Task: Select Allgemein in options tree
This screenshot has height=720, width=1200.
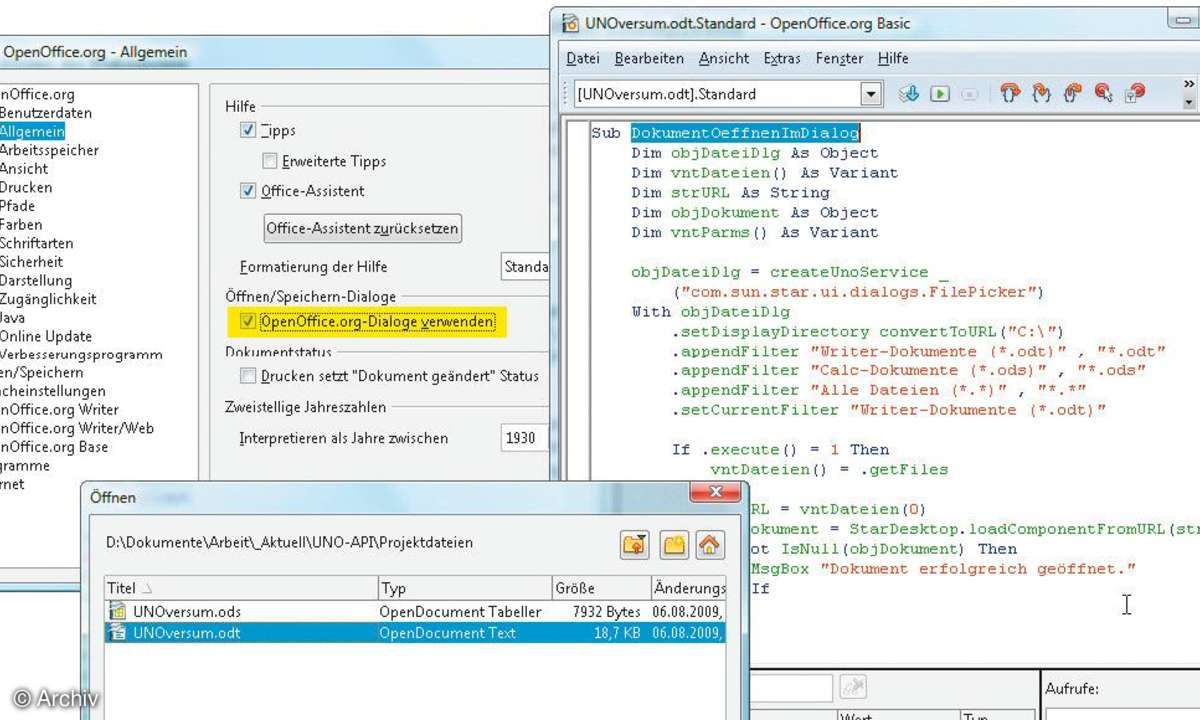Action: tap(32, 131)
